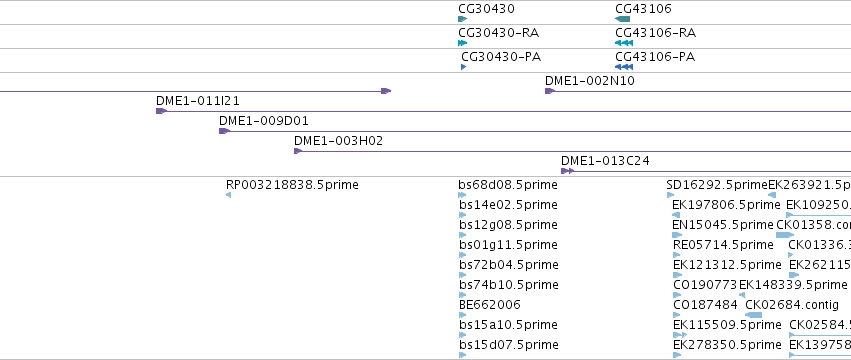Select the SD16292.5prime feature arrow
The width and height of the screenshot is (851, 360).
click(671, 195)
